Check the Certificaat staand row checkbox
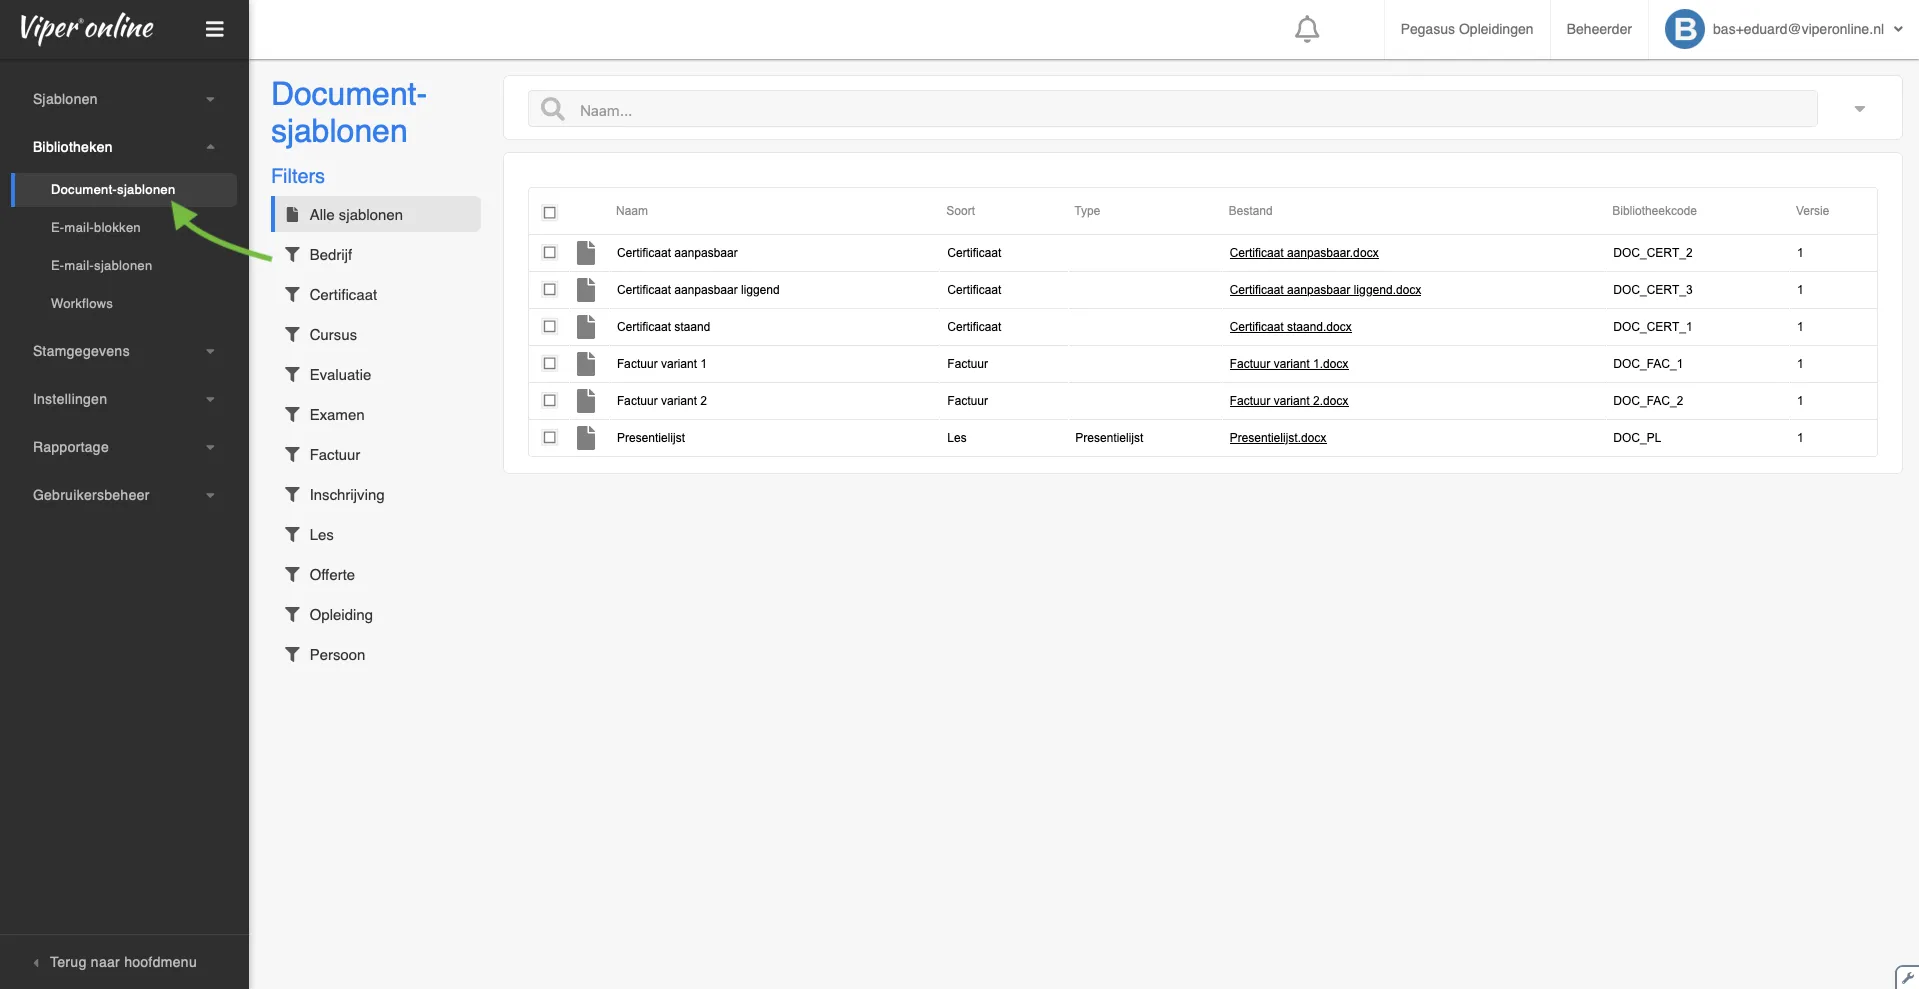This screenshot has height=989, width=1919. point(549,327)
